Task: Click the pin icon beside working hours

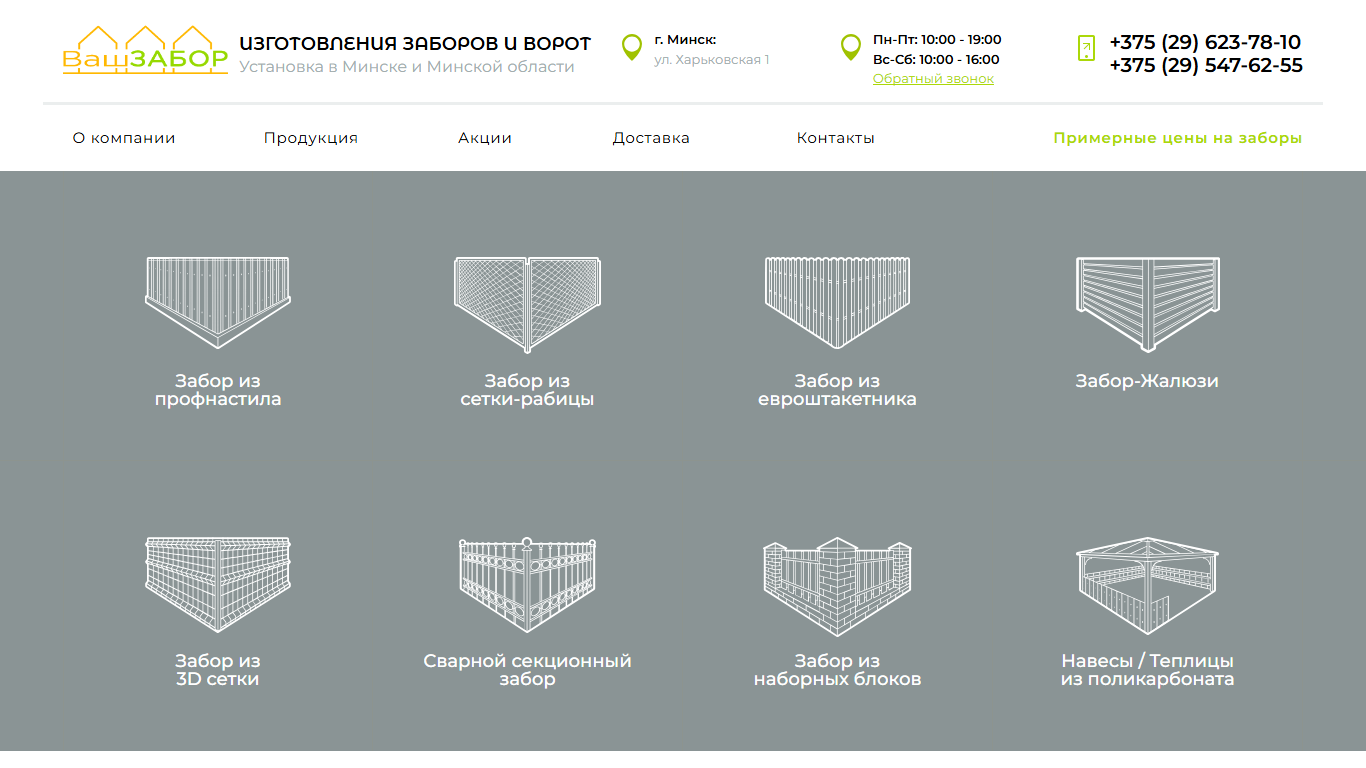Action: (x=850, y=47)
